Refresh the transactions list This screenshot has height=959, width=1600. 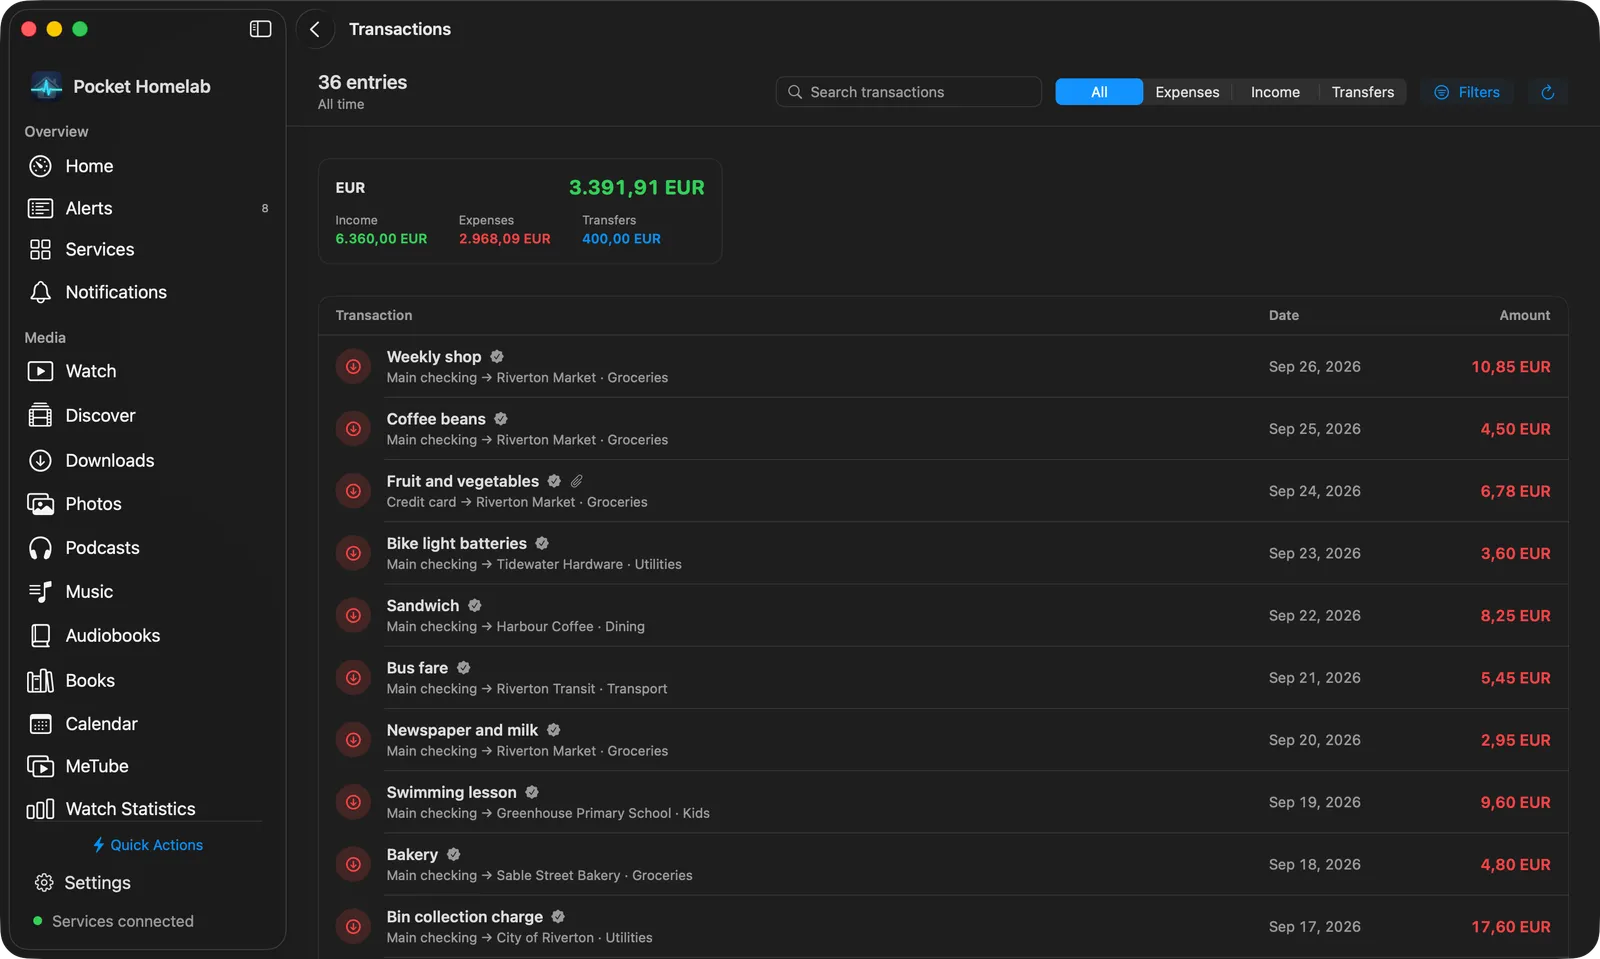click(x=1547, y=92)
